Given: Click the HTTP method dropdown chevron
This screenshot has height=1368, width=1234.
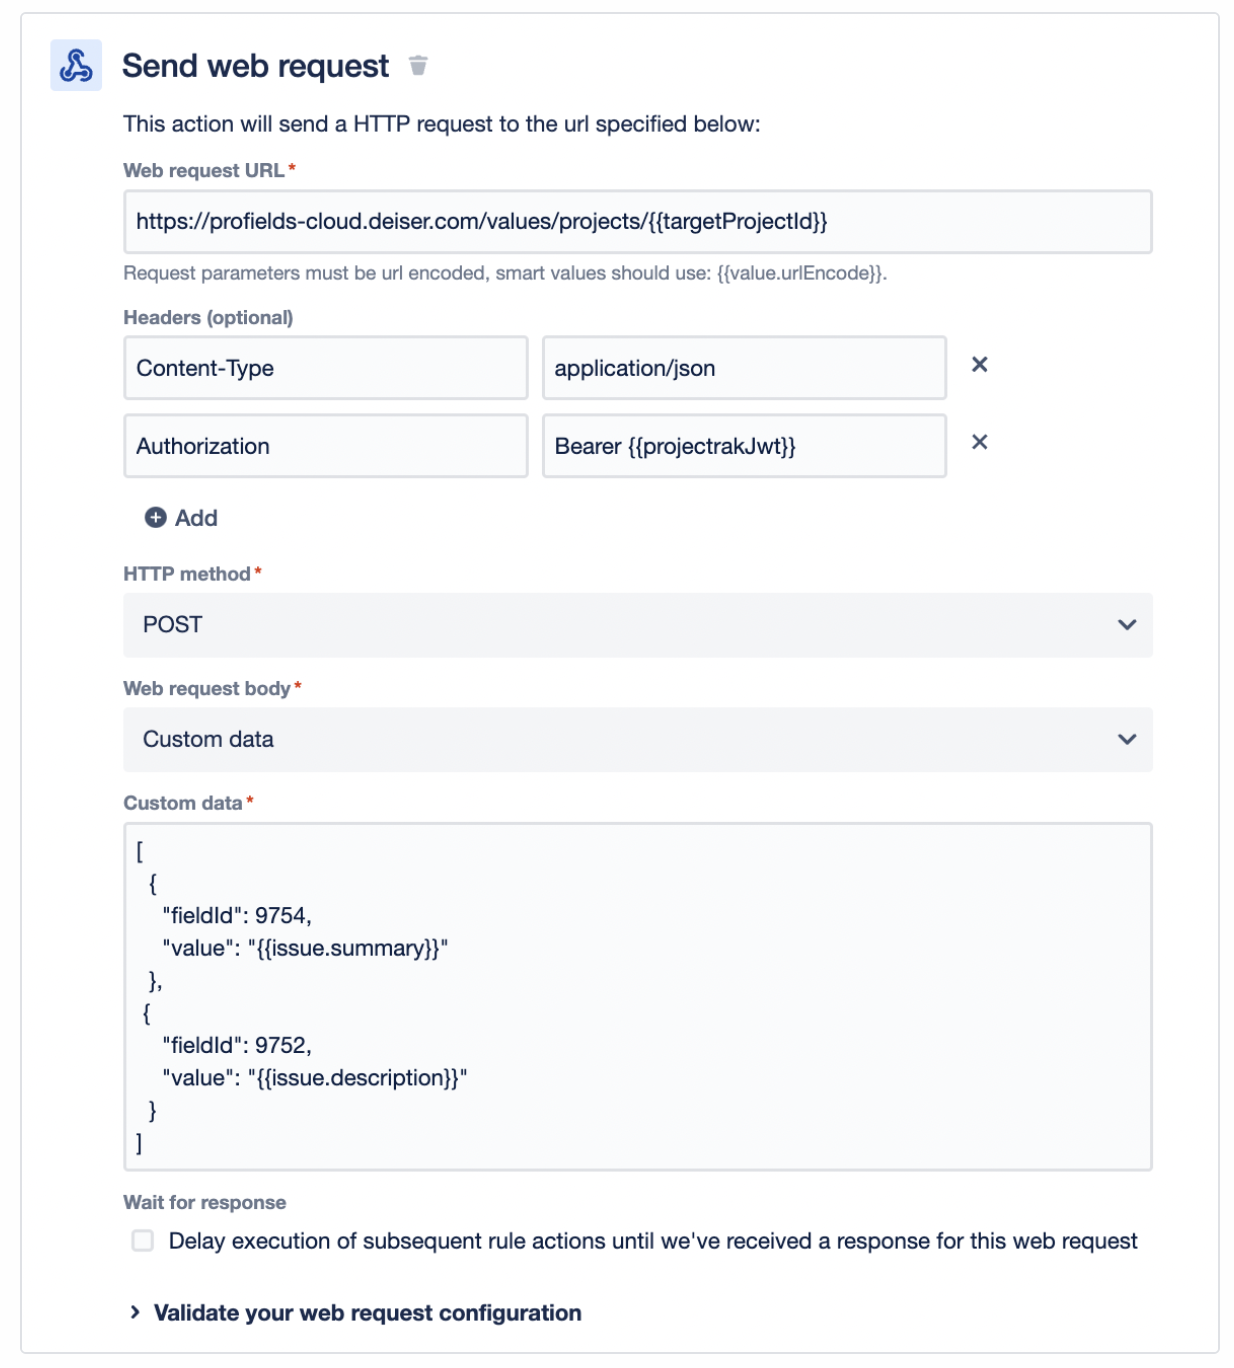Looking at the screenshot, I should [1129, 625].
